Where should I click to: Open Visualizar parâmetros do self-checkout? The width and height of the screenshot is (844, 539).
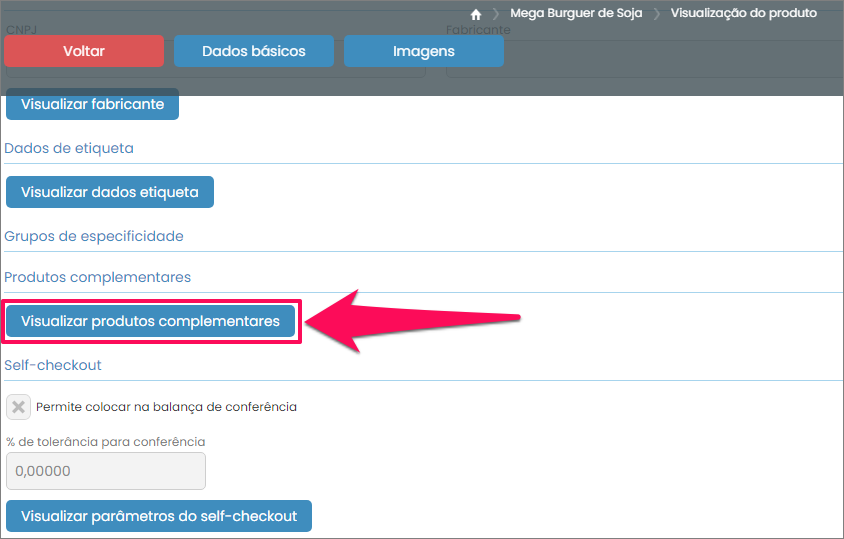click(159, 516)
